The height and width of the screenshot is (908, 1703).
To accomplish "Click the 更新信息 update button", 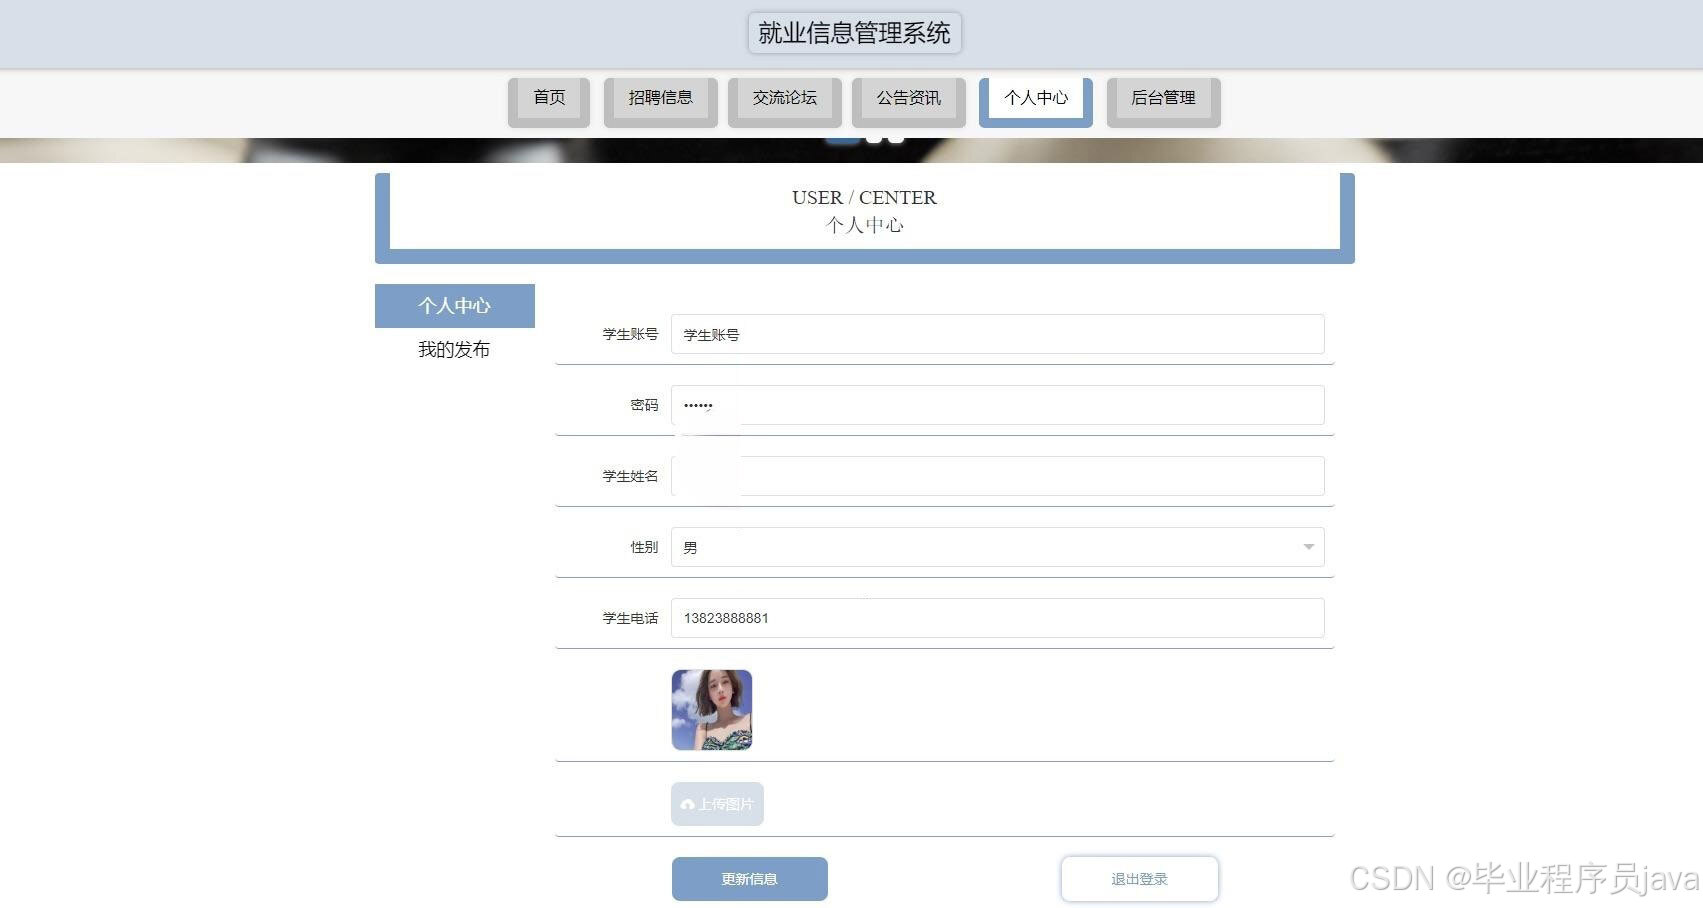I will click(749, 878).
